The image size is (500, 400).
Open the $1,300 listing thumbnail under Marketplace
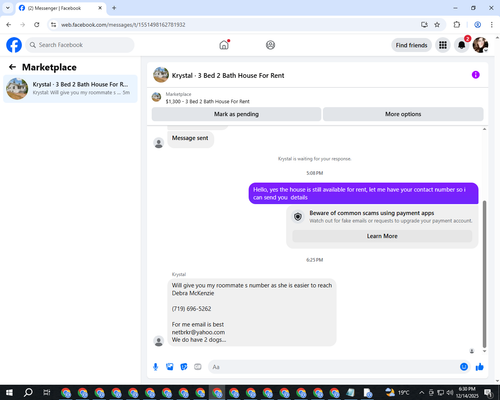[156, 97]
